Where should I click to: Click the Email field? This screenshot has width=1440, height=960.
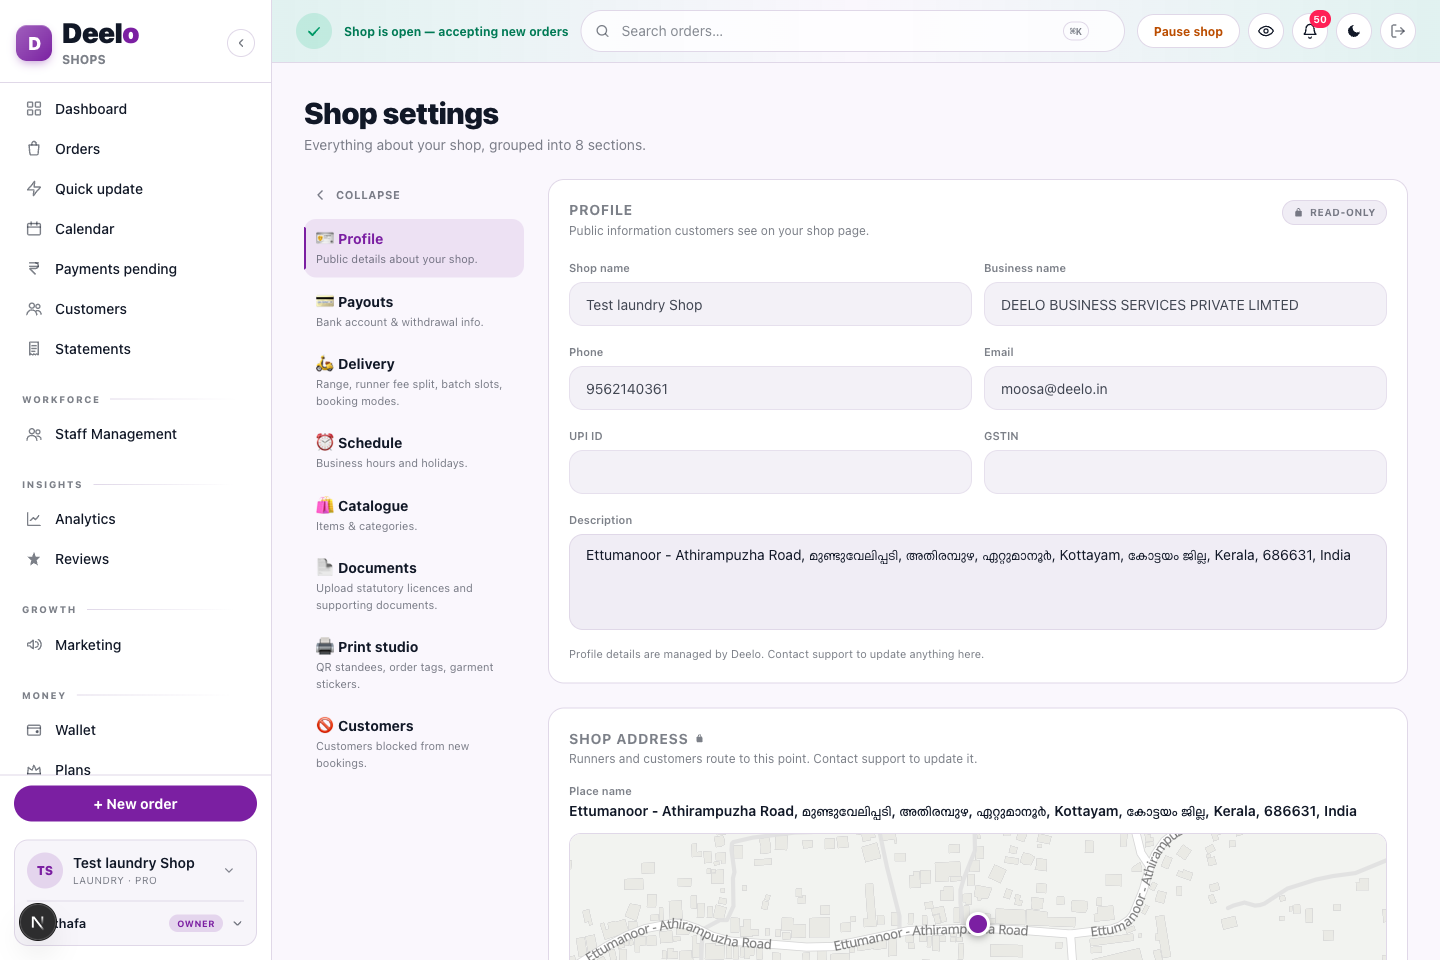point(1185,388)
